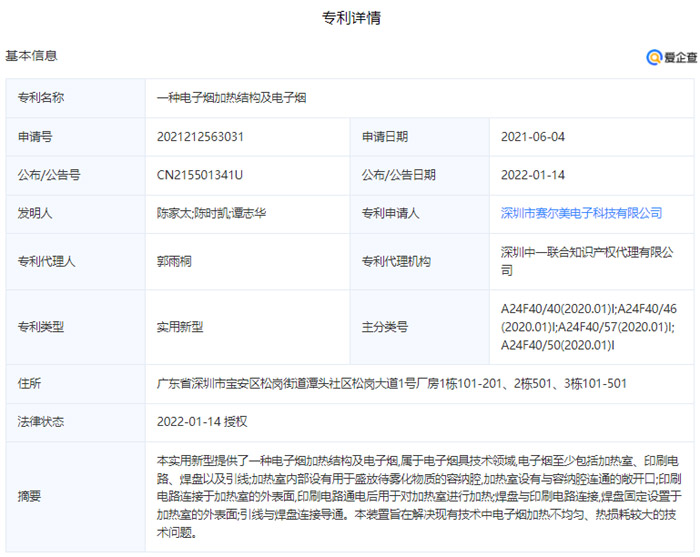Select publication number CN215501341U
Viewport: 700px width, 557px height.
[200, 175]
